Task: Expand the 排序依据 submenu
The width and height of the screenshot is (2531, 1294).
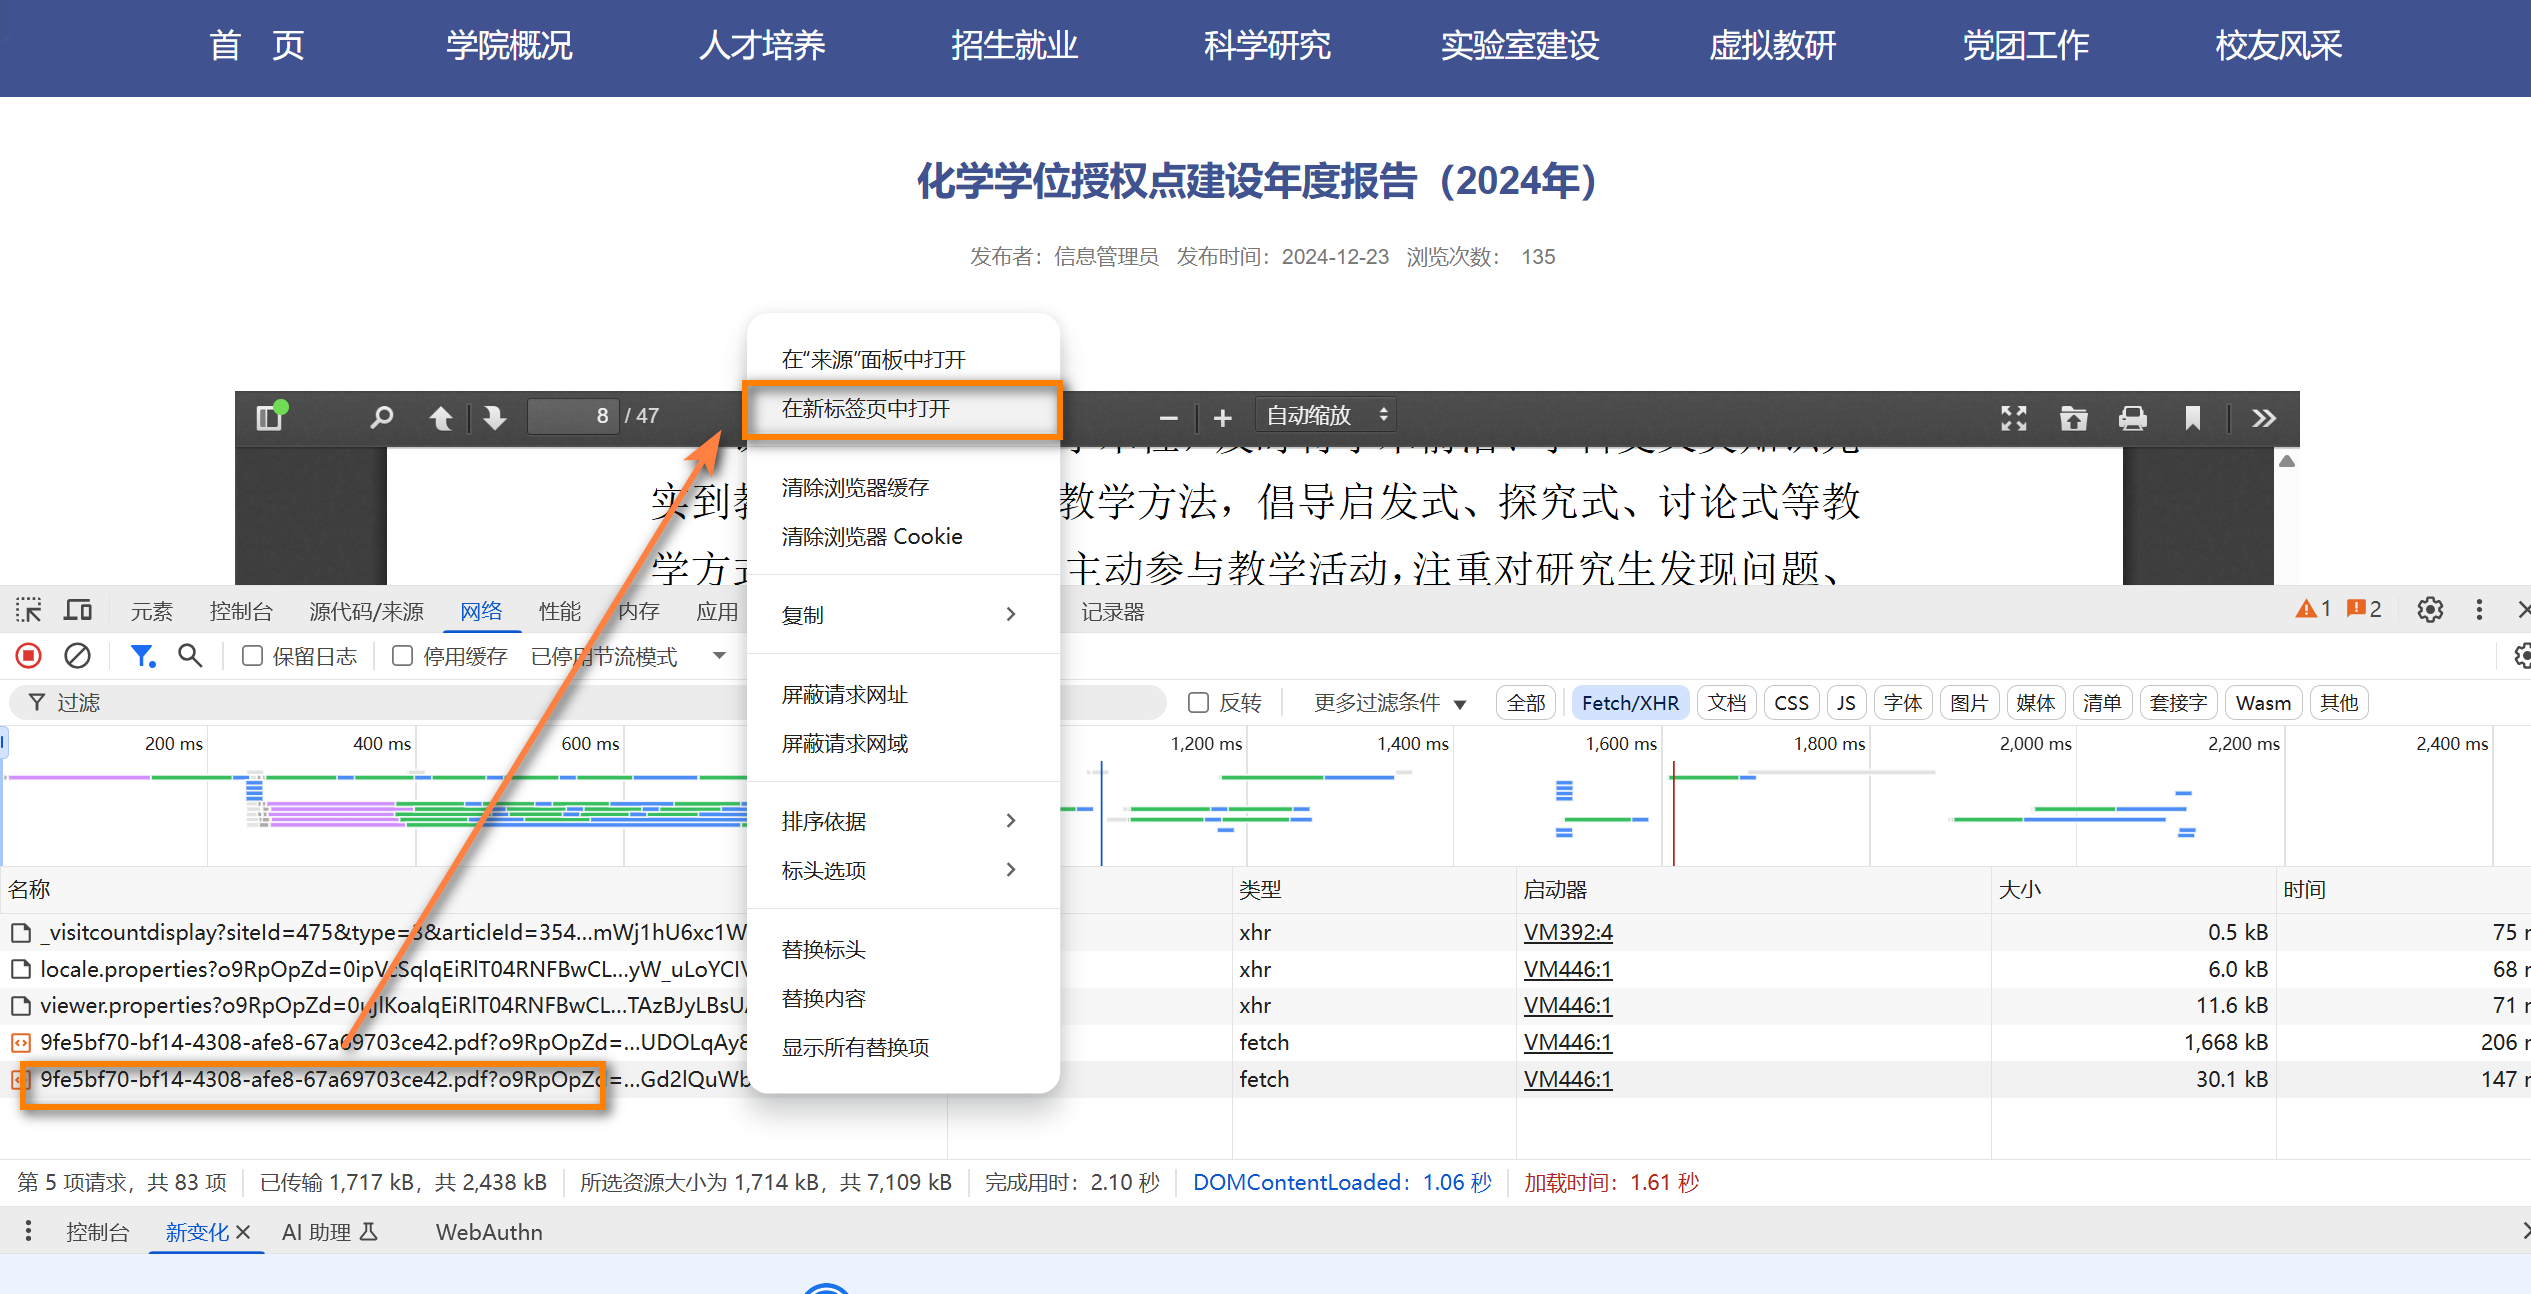Action: click(x=902, y=821)
